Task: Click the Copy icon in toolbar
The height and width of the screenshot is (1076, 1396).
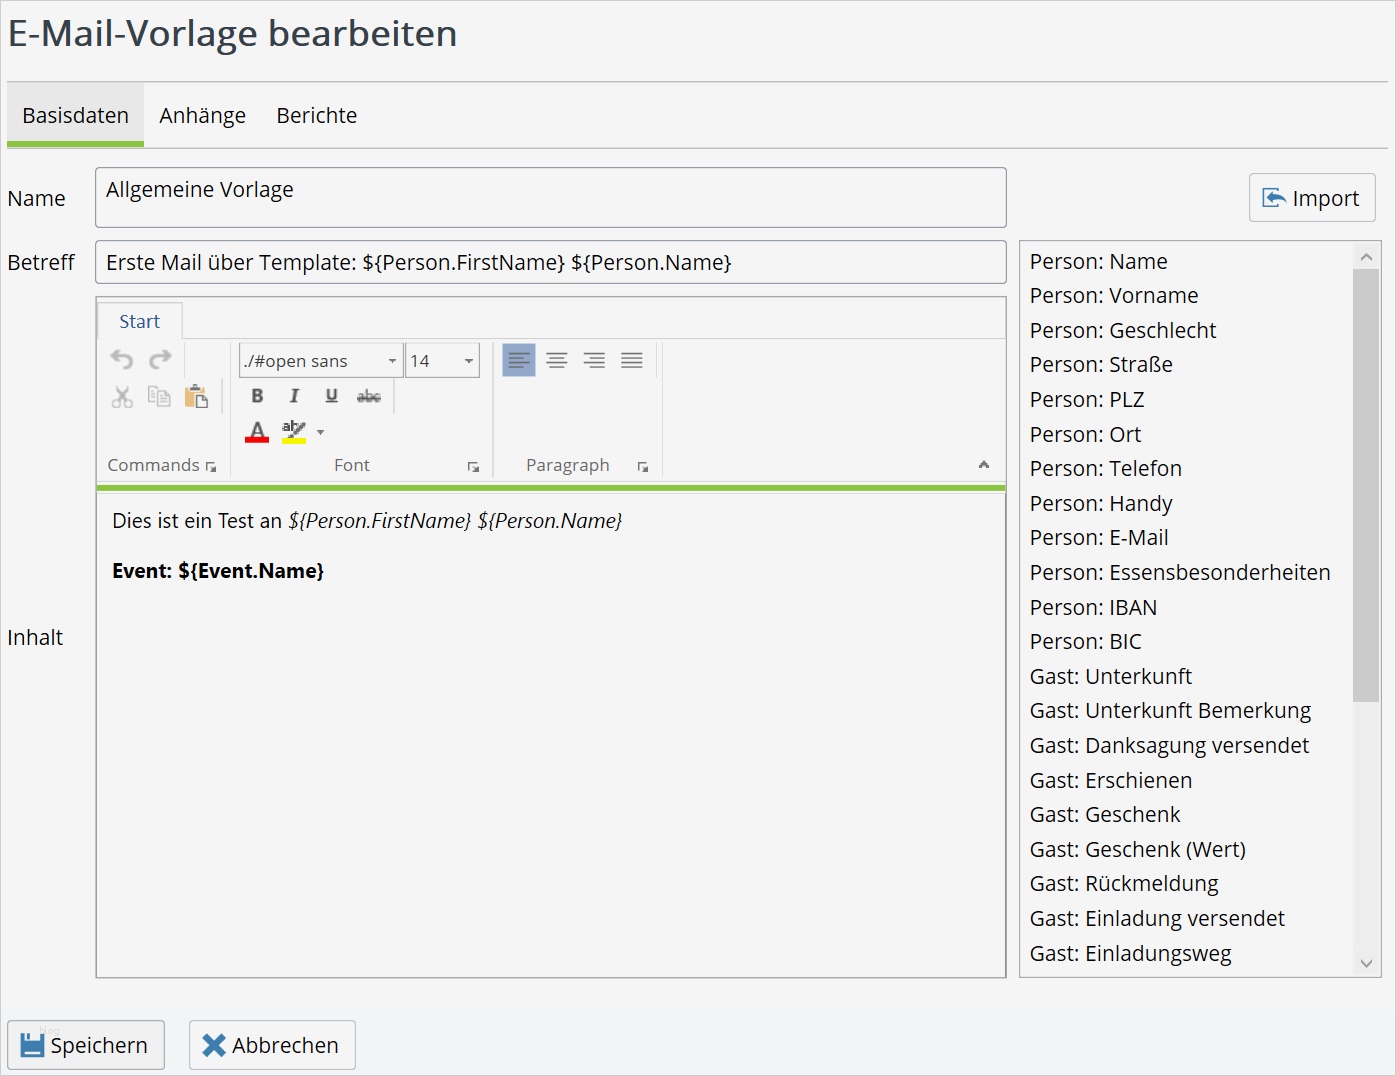Action: tap(159, 396)
